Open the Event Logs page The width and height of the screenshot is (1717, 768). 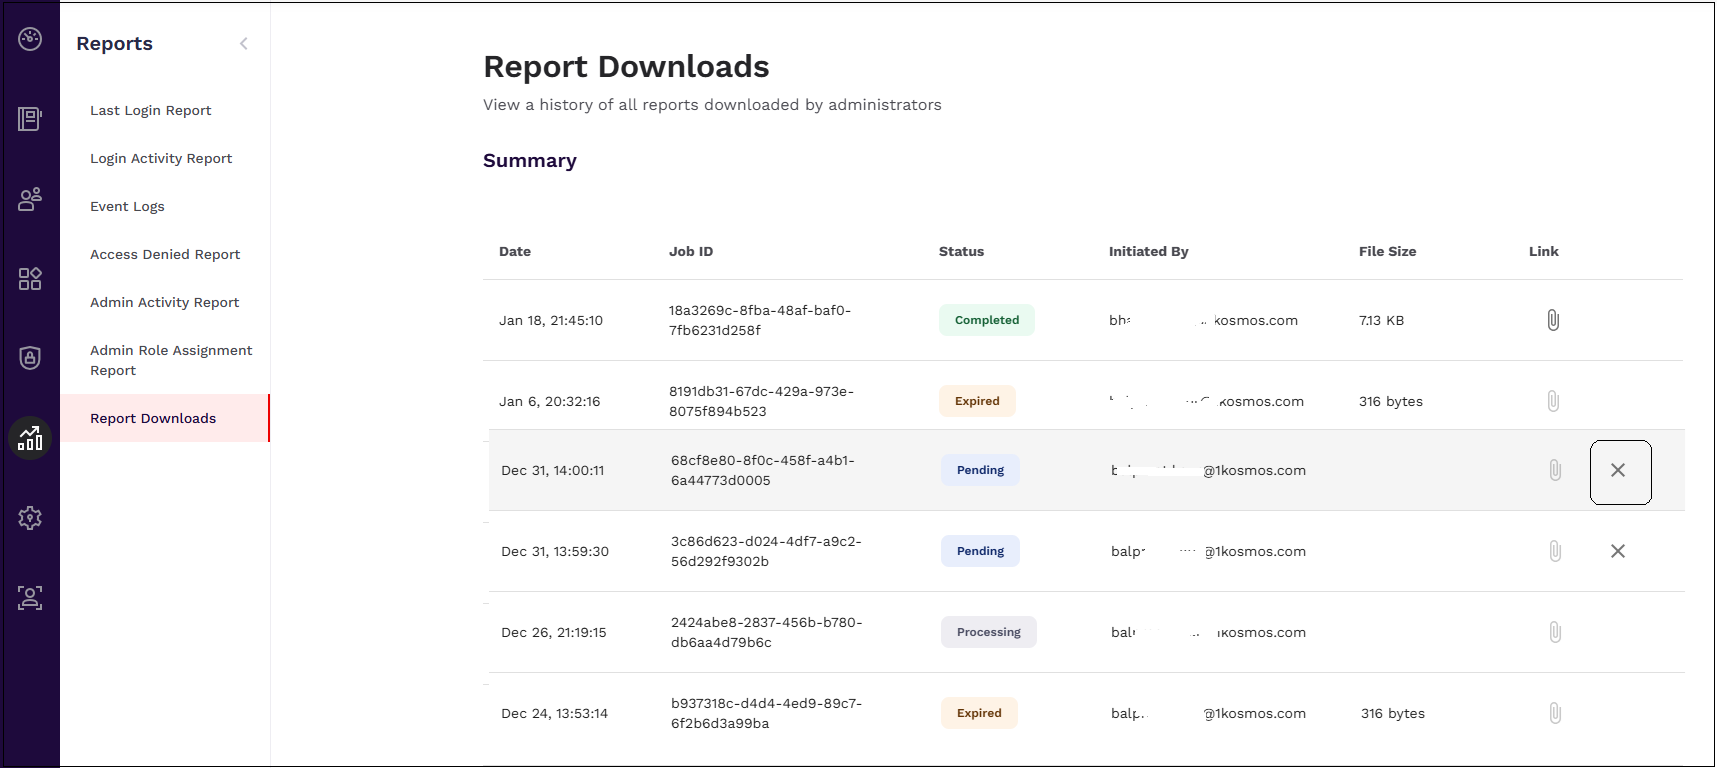pyautogui.click(x=127, y=206)
